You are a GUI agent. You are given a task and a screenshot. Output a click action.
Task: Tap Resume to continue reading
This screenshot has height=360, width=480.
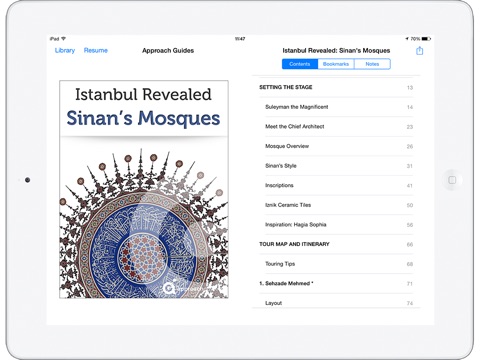point(96,50)
